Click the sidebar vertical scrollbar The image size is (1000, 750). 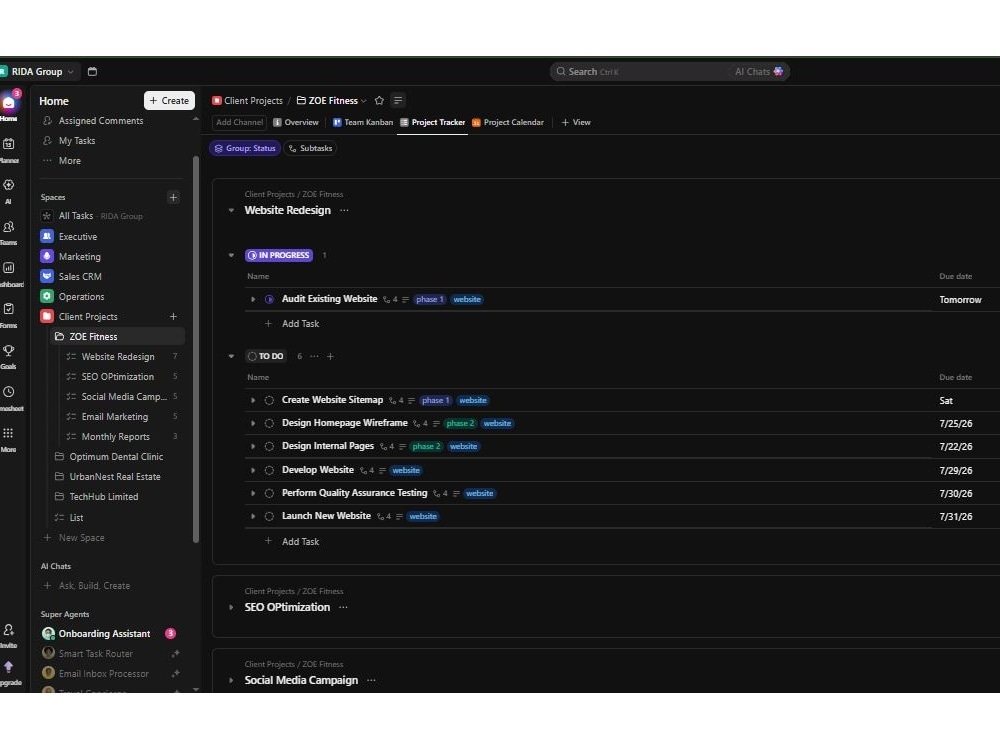(196, 349)
